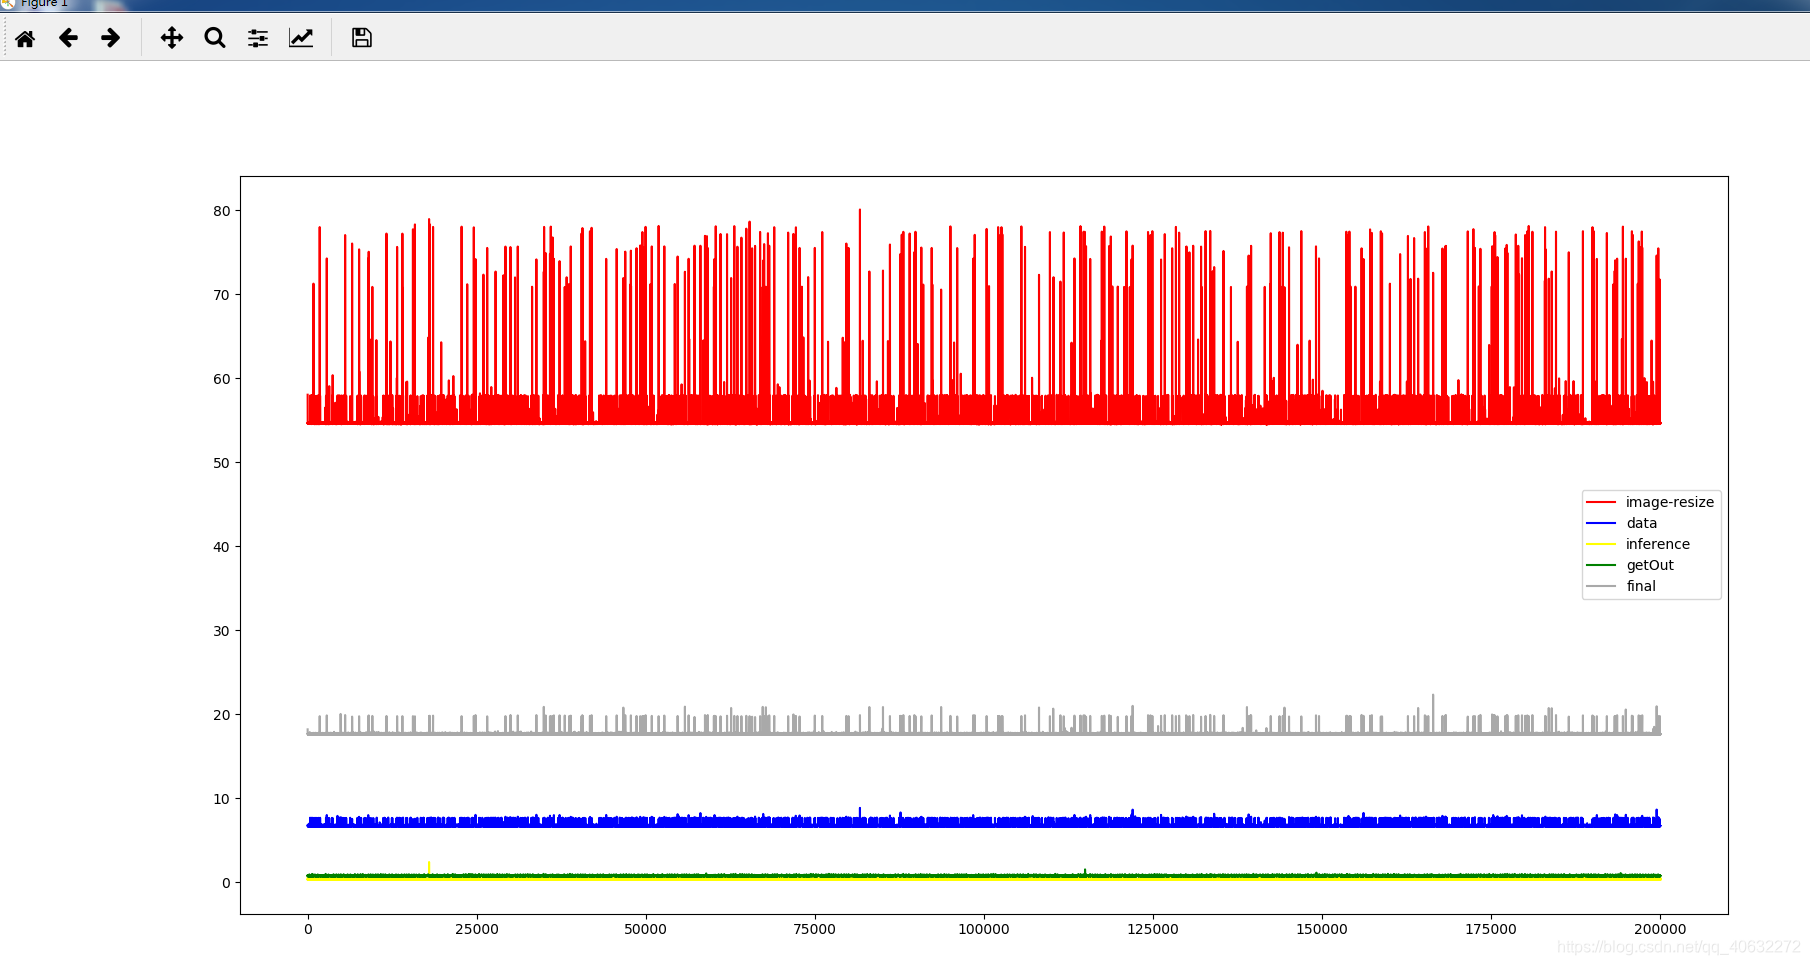The image size is (1810, 965).
Task: Click the 60 y-axis tick label
Action: (x=221, y=379)
